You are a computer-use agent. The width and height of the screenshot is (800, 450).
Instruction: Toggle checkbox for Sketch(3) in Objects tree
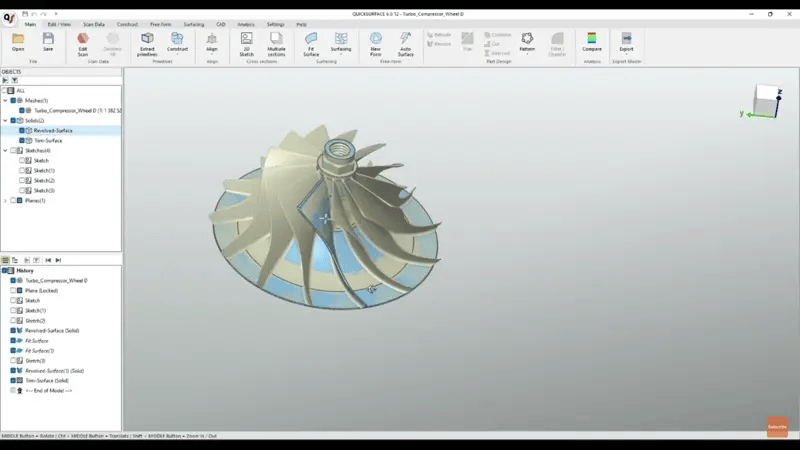(x=22, y=191)
